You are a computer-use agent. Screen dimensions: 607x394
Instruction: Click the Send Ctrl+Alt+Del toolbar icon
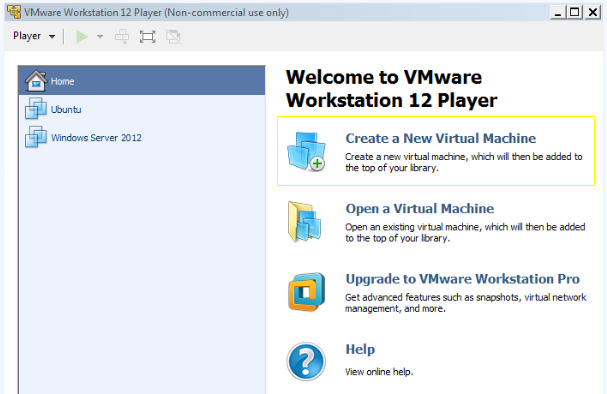122,37
